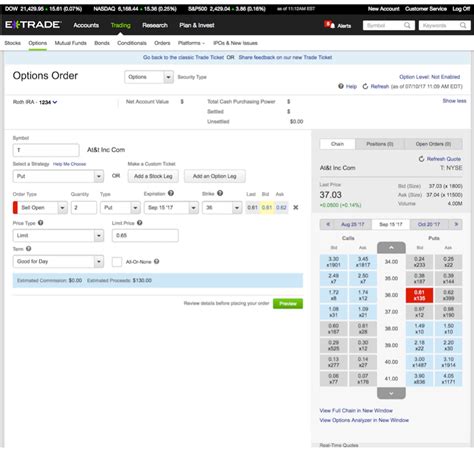Image resolution: width=474 pixels, height=450 pixels.
Task: Switch to the Stocks tab
Action: click(13, 43)
